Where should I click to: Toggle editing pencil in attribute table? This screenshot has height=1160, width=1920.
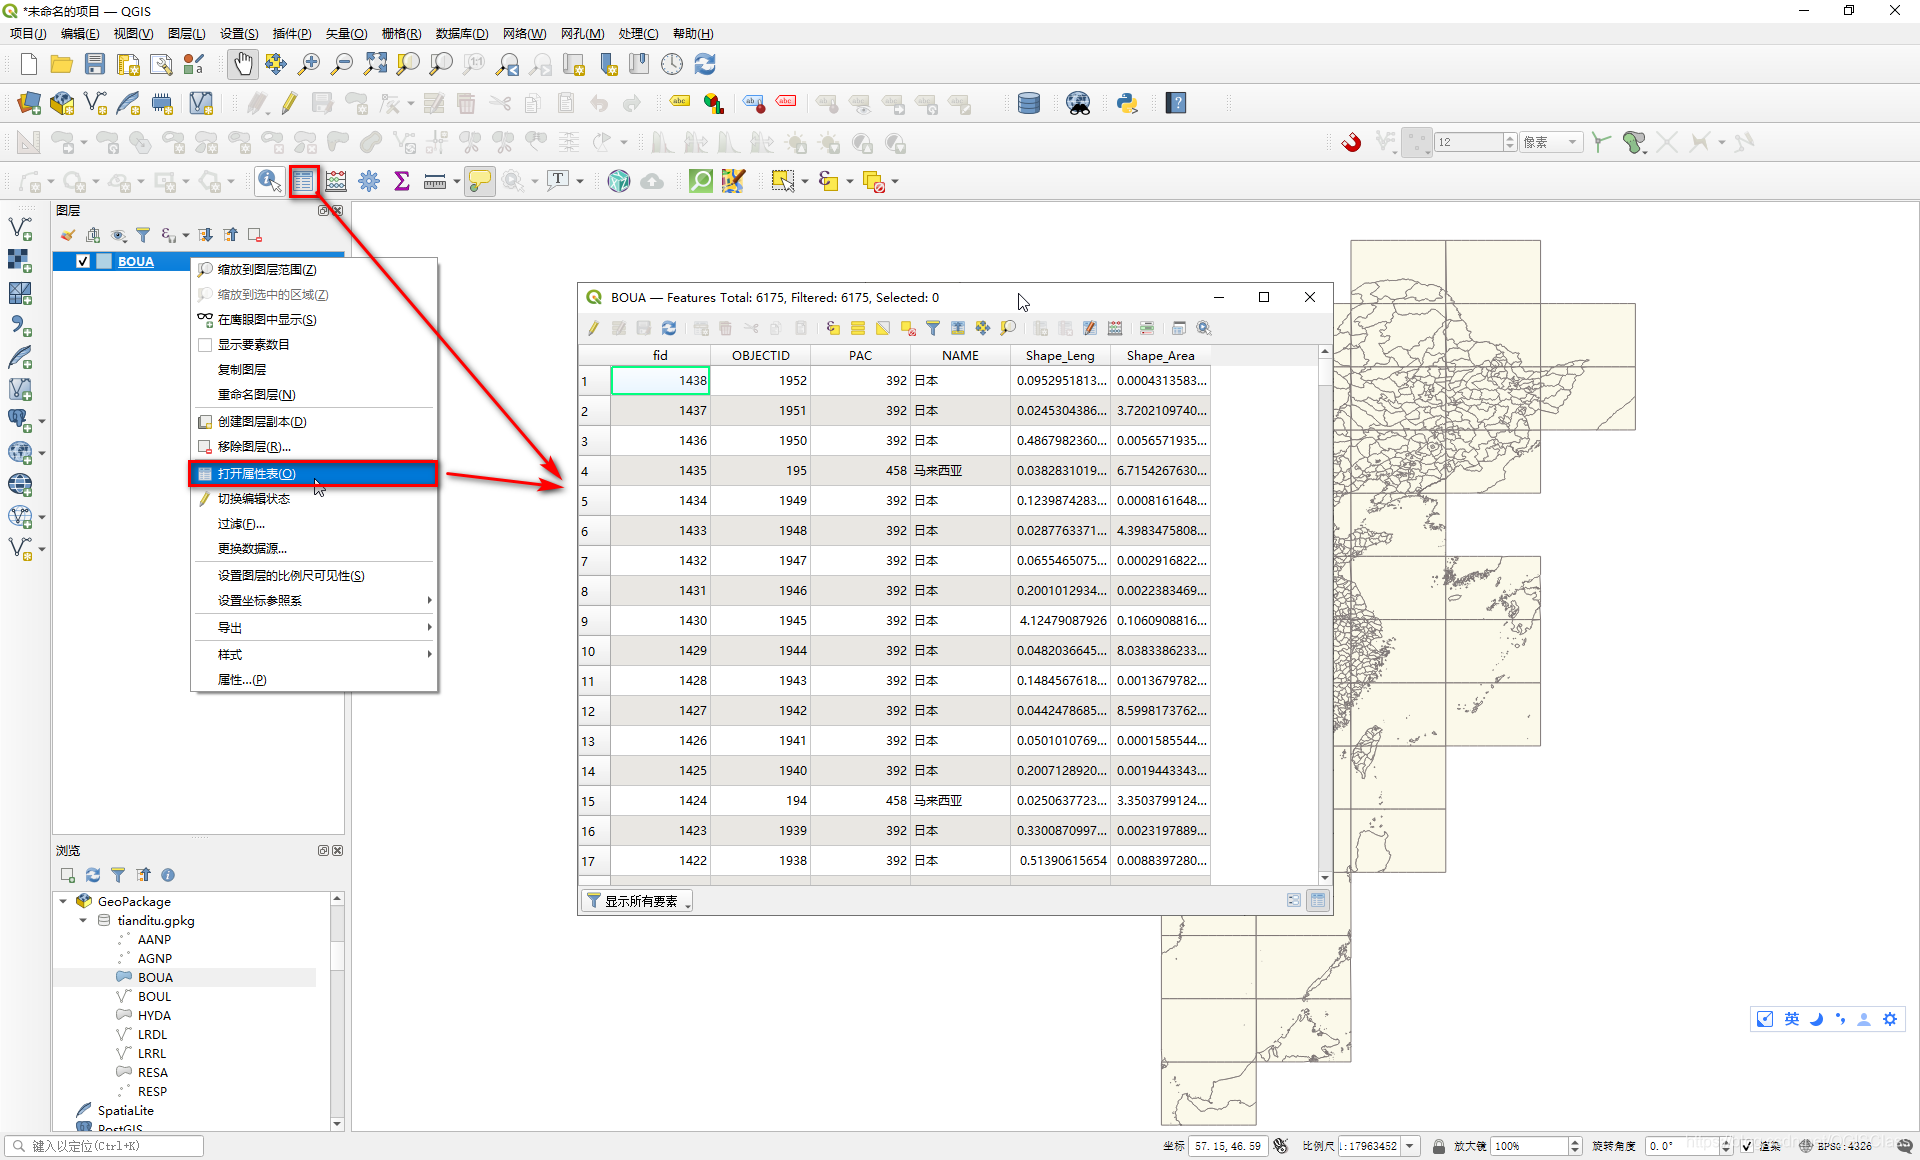coord(593,328)
